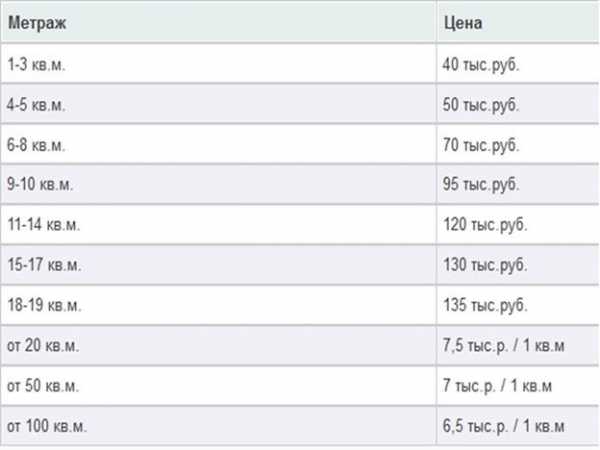
Task: Click the 15-17 кв.м. cell
Action: coord(43,265)
